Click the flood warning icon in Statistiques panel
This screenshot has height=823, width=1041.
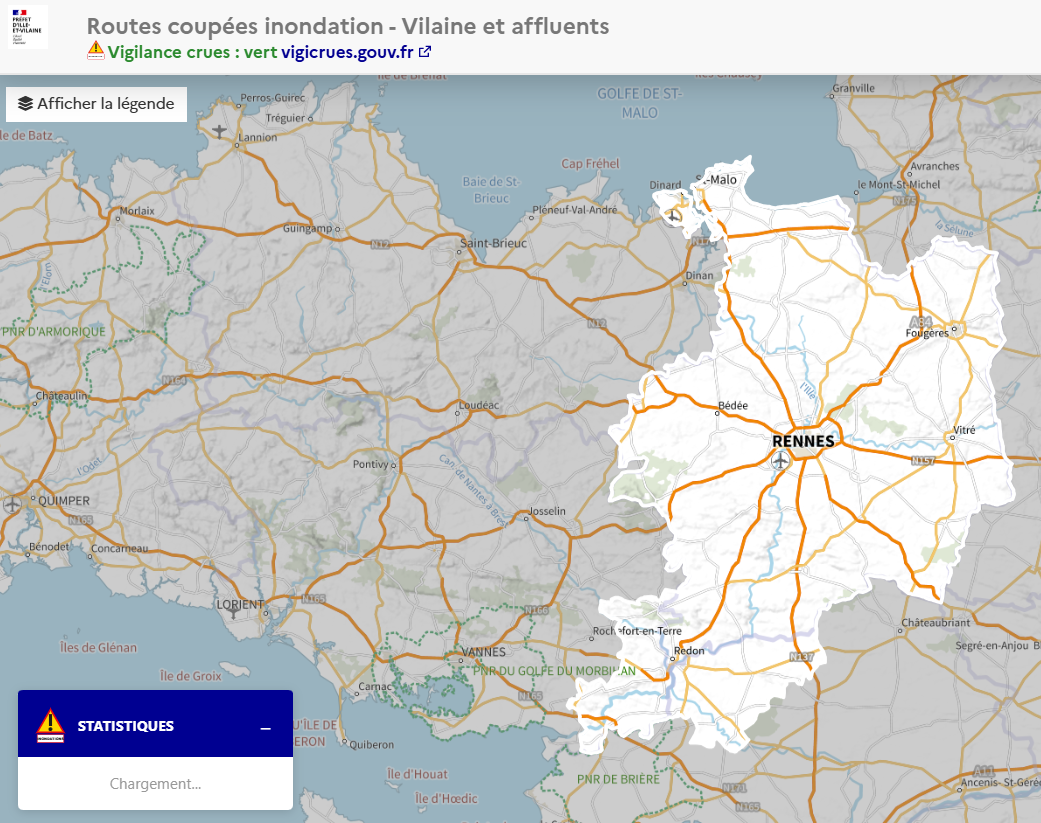tap(50, 725)
